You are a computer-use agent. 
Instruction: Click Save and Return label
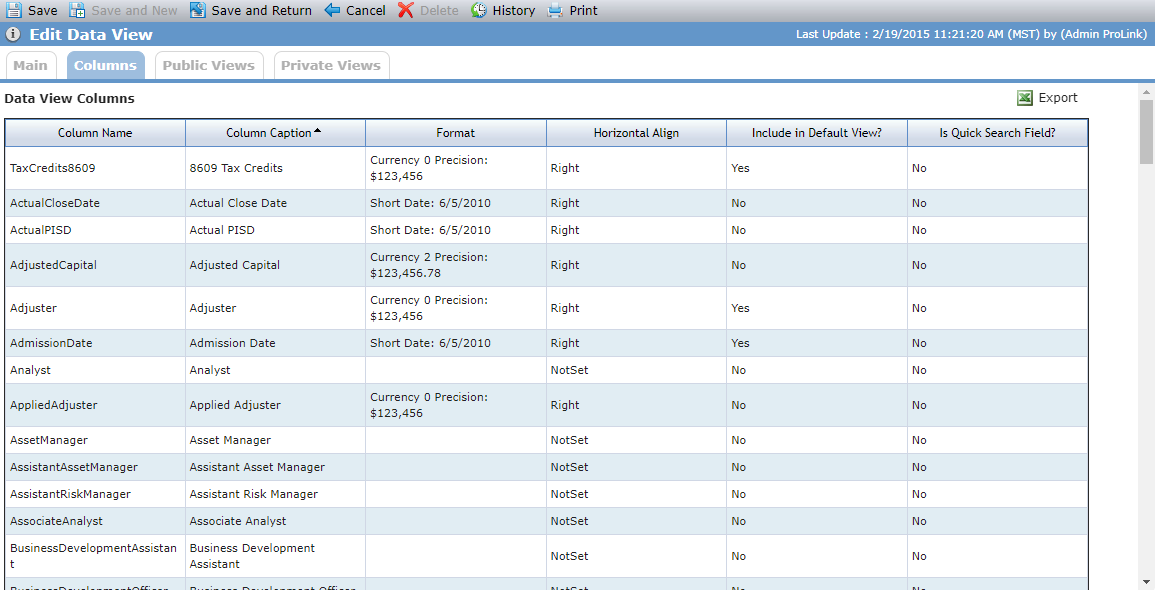(x=261, y=10)
